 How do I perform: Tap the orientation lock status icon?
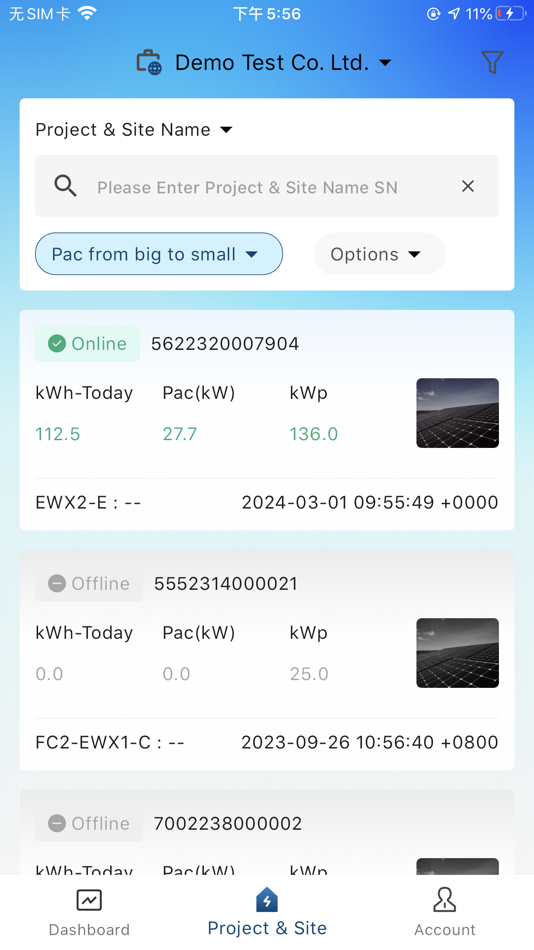pos(433,13)
